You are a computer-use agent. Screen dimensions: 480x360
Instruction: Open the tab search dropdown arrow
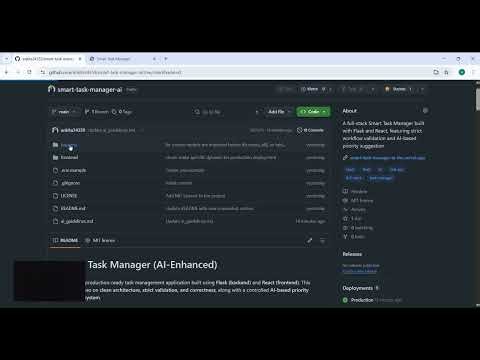tap(6, 59)
